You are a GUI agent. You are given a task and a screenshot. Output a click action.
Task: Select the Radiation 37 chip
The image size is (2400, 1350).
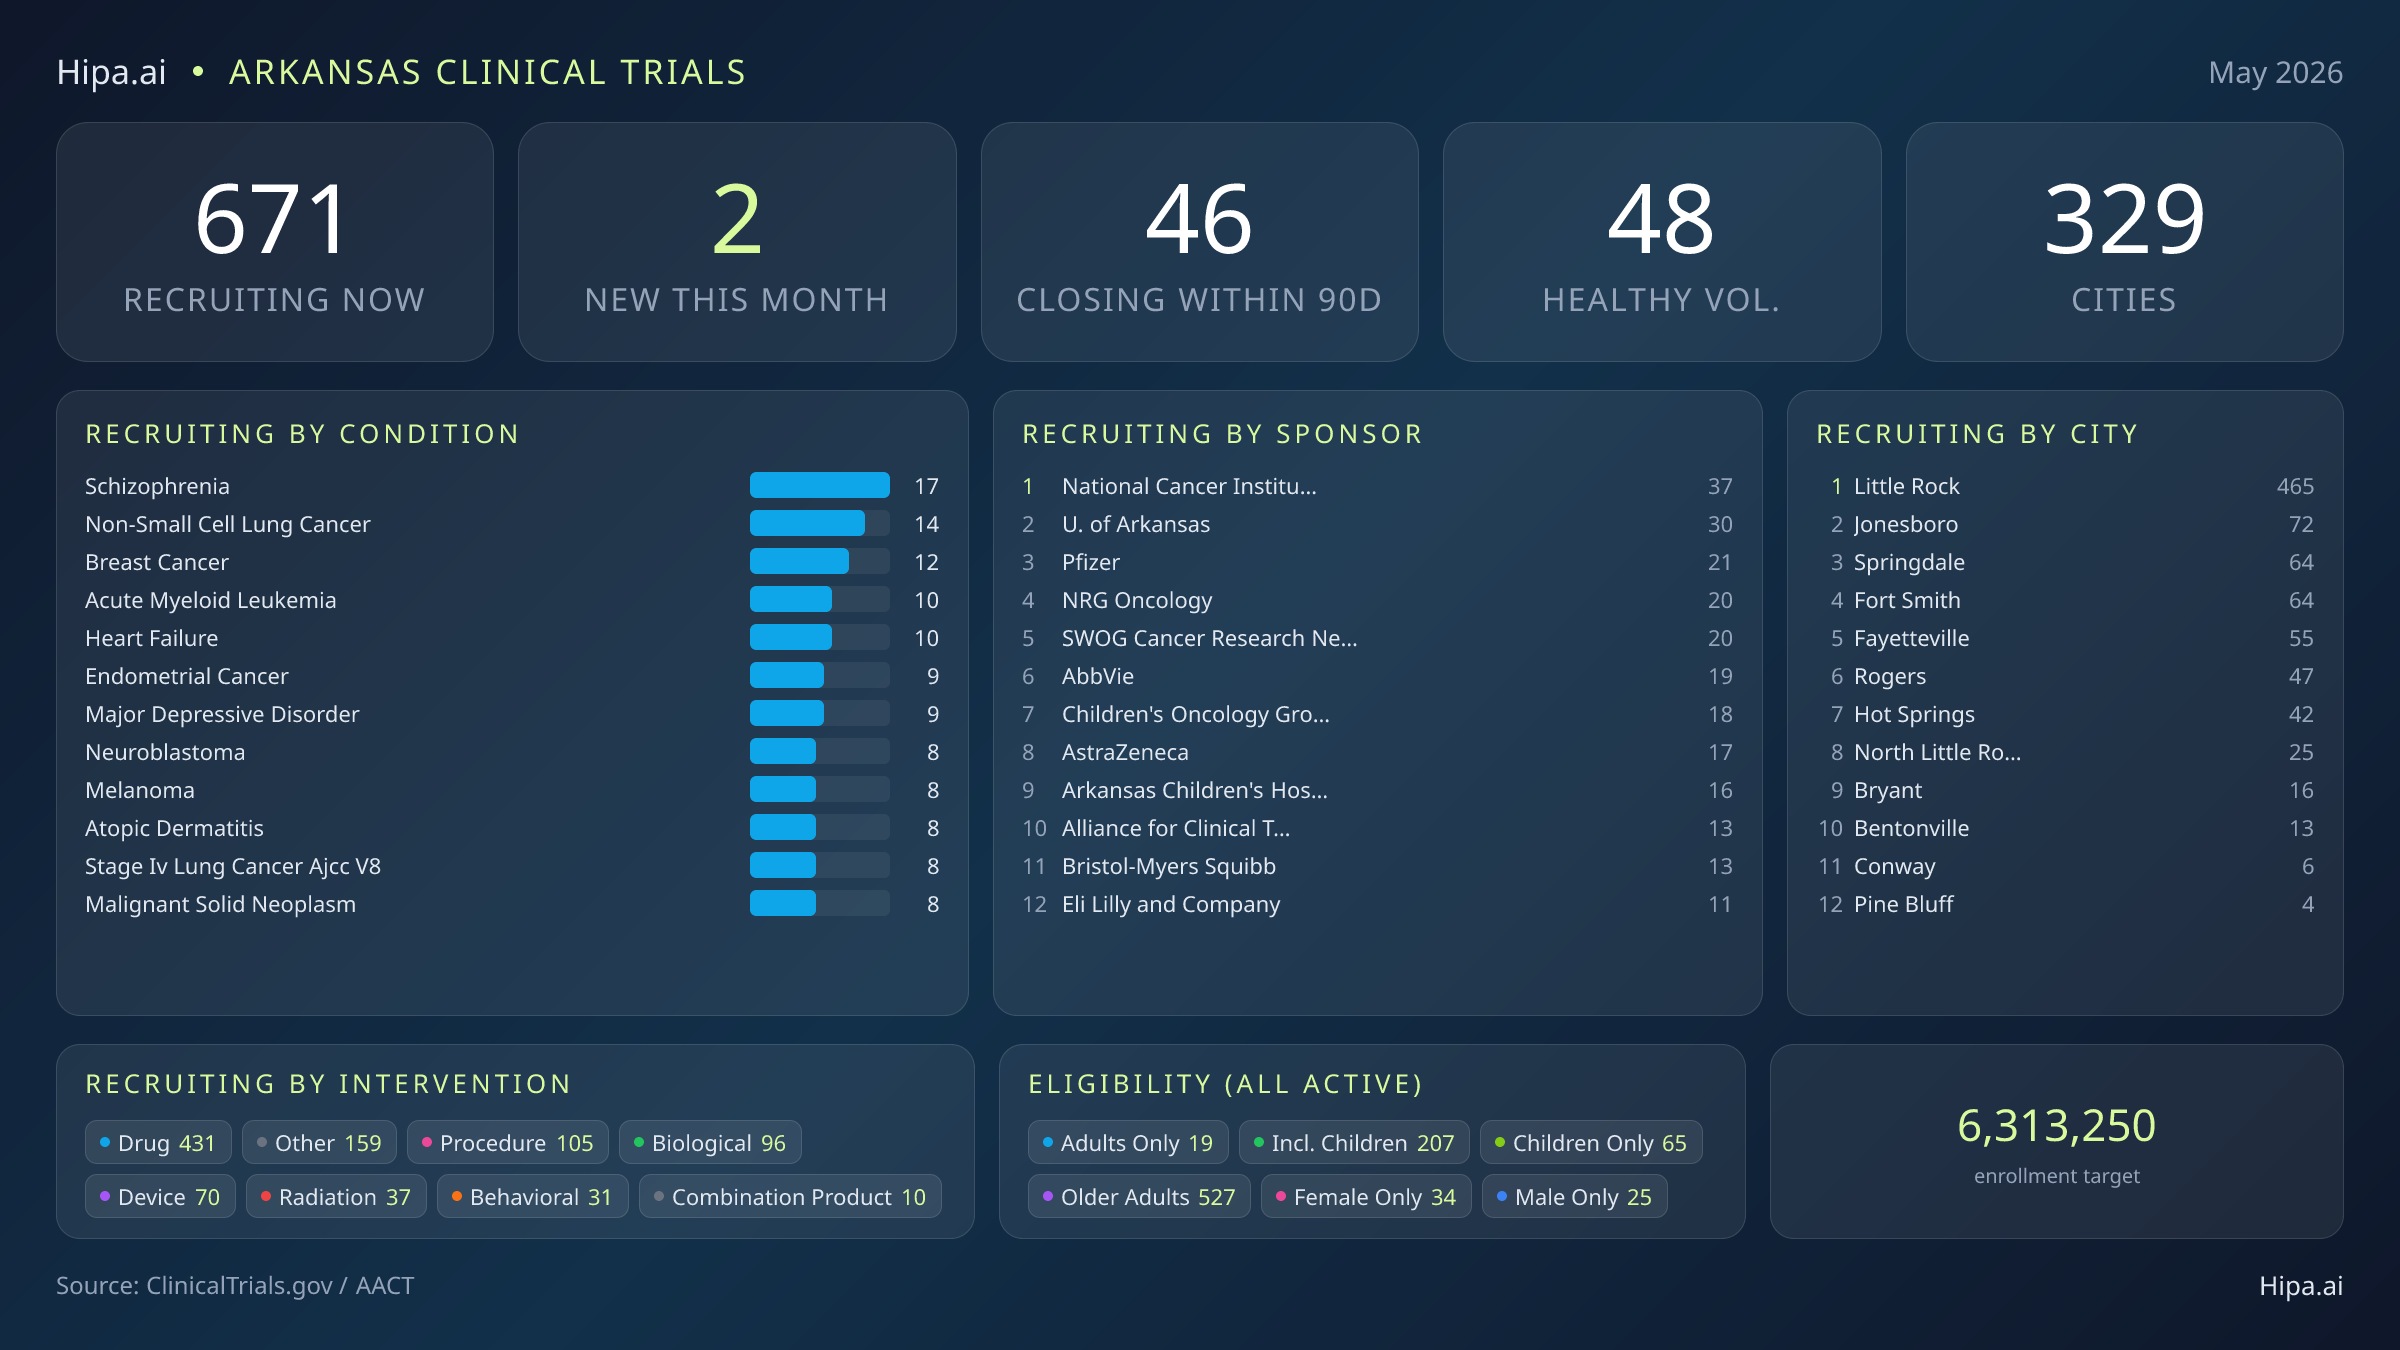tap(336, 1196)
